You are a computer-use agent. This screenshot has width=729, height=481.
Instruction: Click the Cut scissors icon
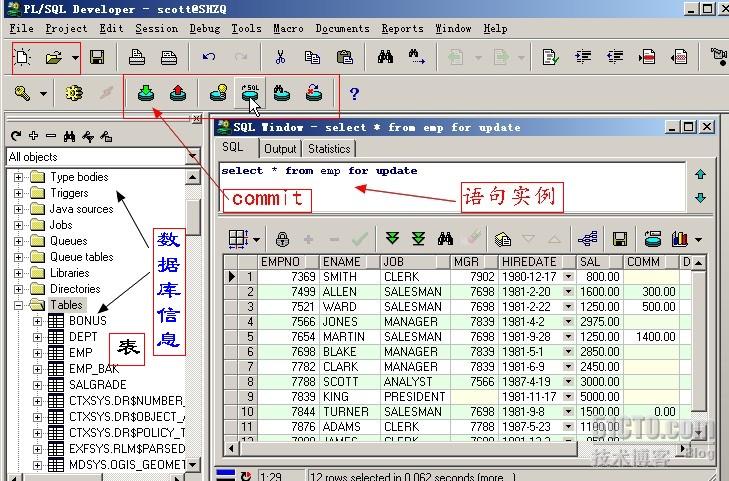pyautogui.click(x=280, y=57)
